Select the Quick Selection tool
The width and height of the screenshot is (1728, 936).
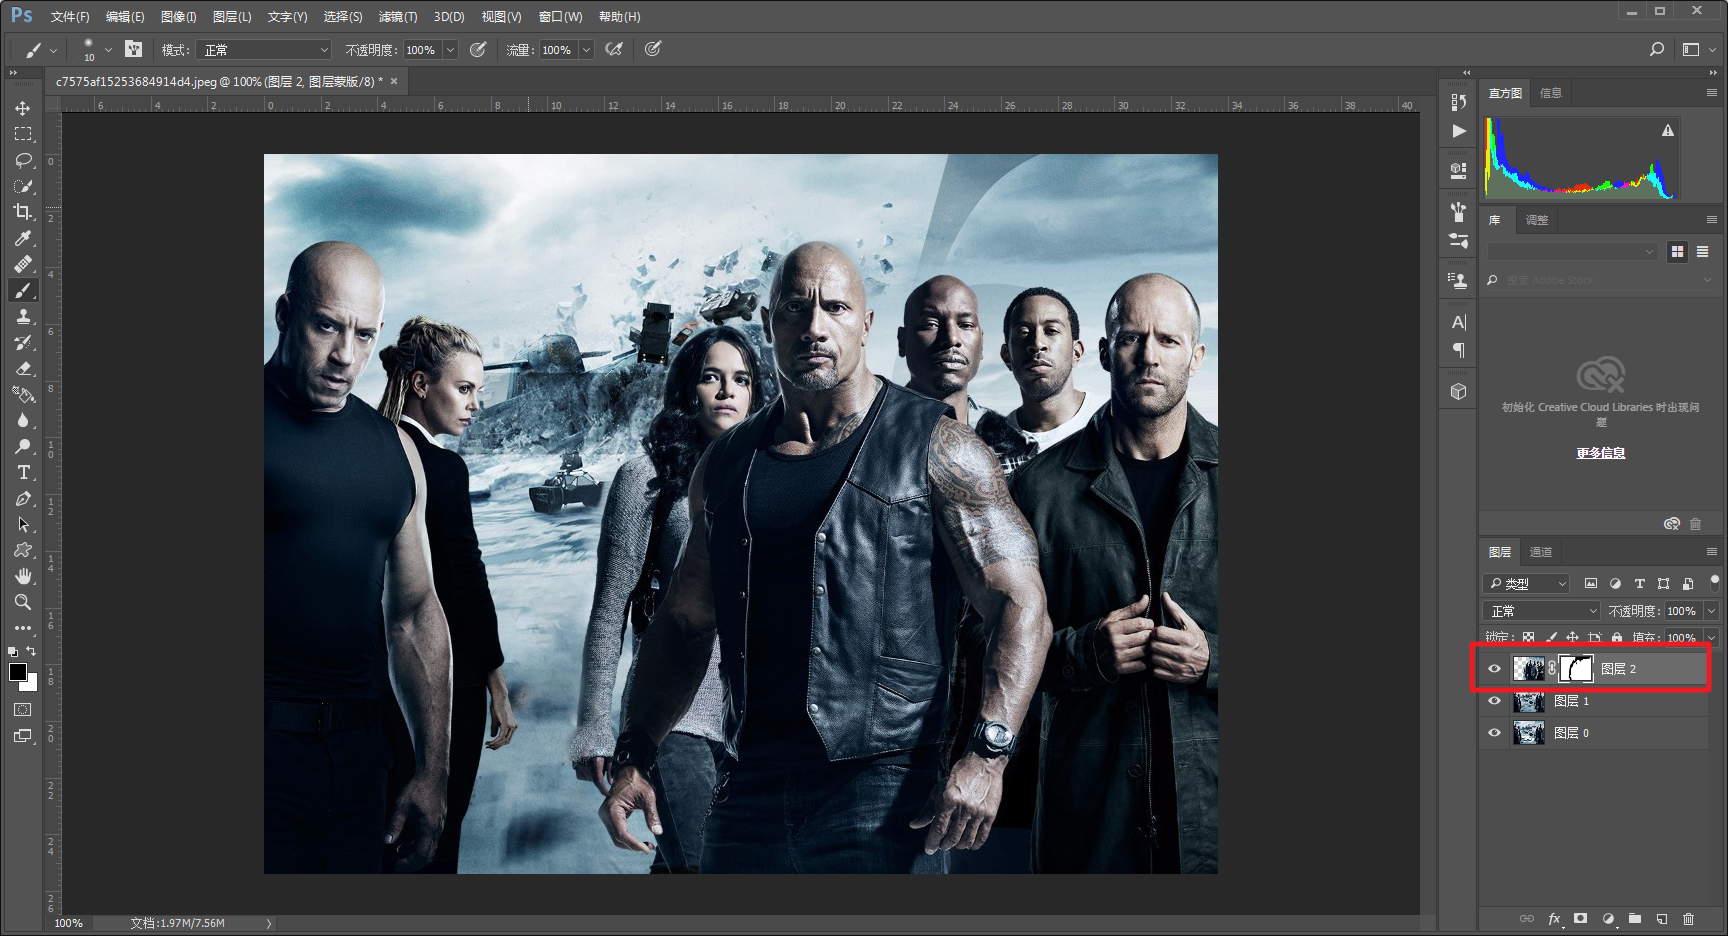click(x=23, y=186)
